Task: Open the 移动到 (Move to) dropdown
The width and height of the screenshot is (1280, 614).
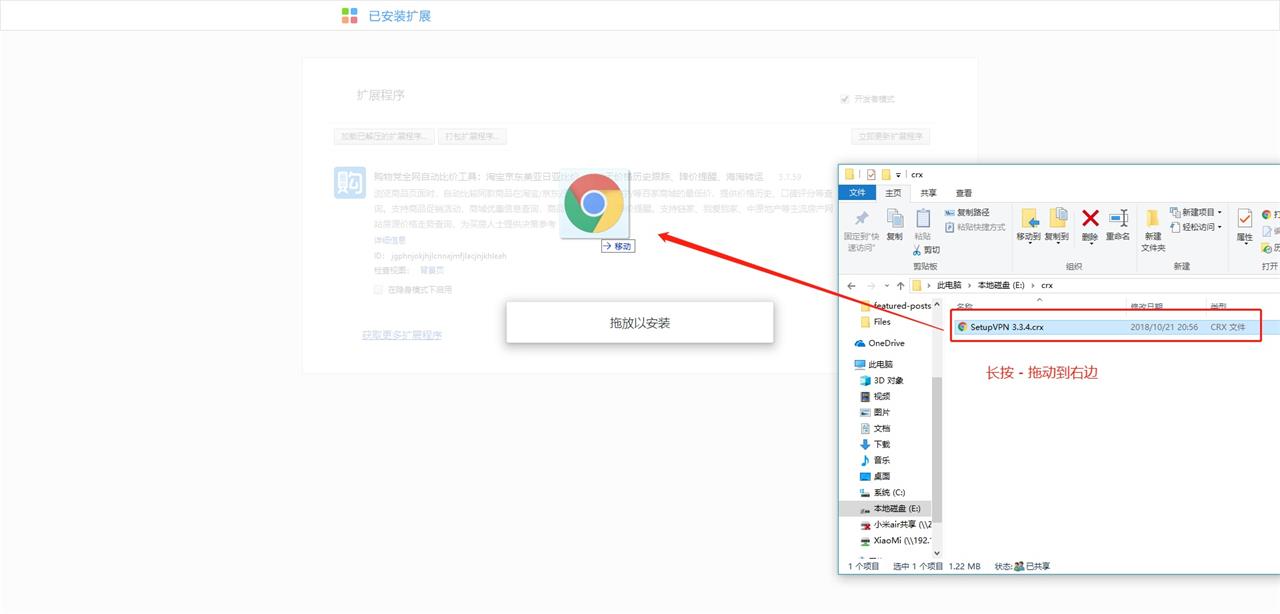Action: coord(1028,225)
